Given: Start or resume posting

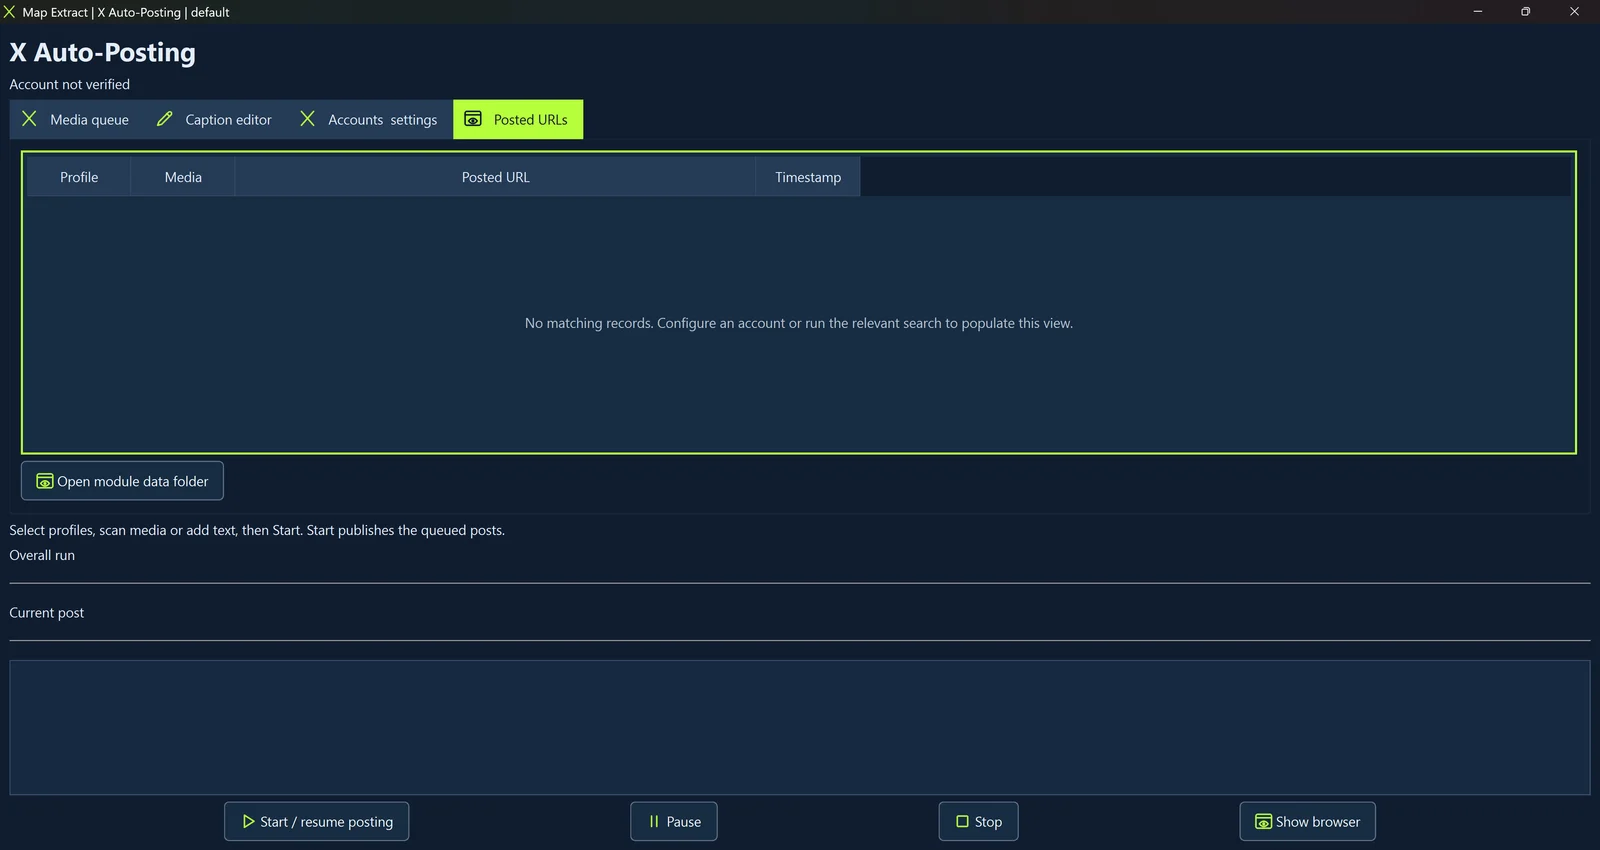Looking at the screenshot, I should pos(316,821).
